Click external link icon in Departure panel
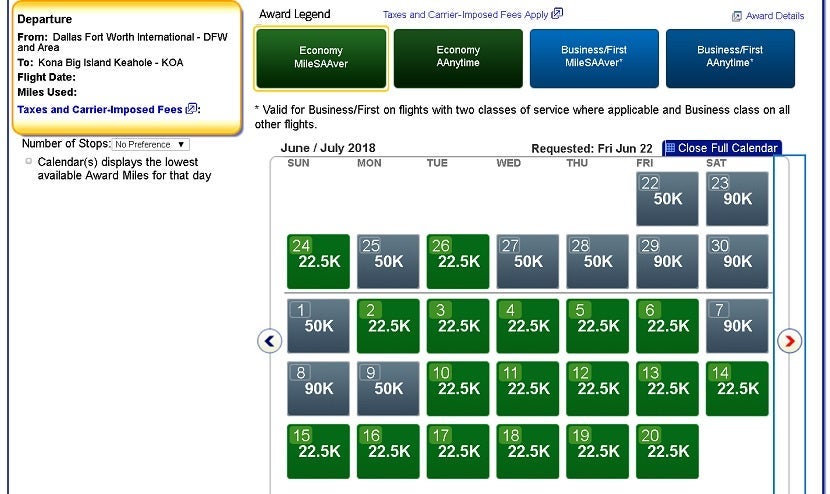Screen dimensions: 830x494 191,109
